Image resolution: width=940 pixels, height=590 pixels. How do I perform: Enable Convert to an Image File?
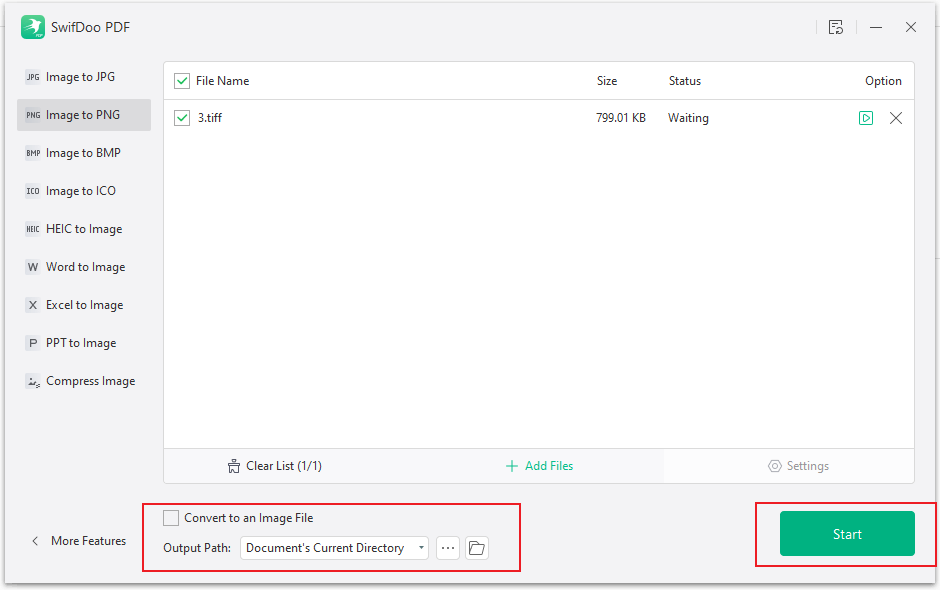point(171,518)
